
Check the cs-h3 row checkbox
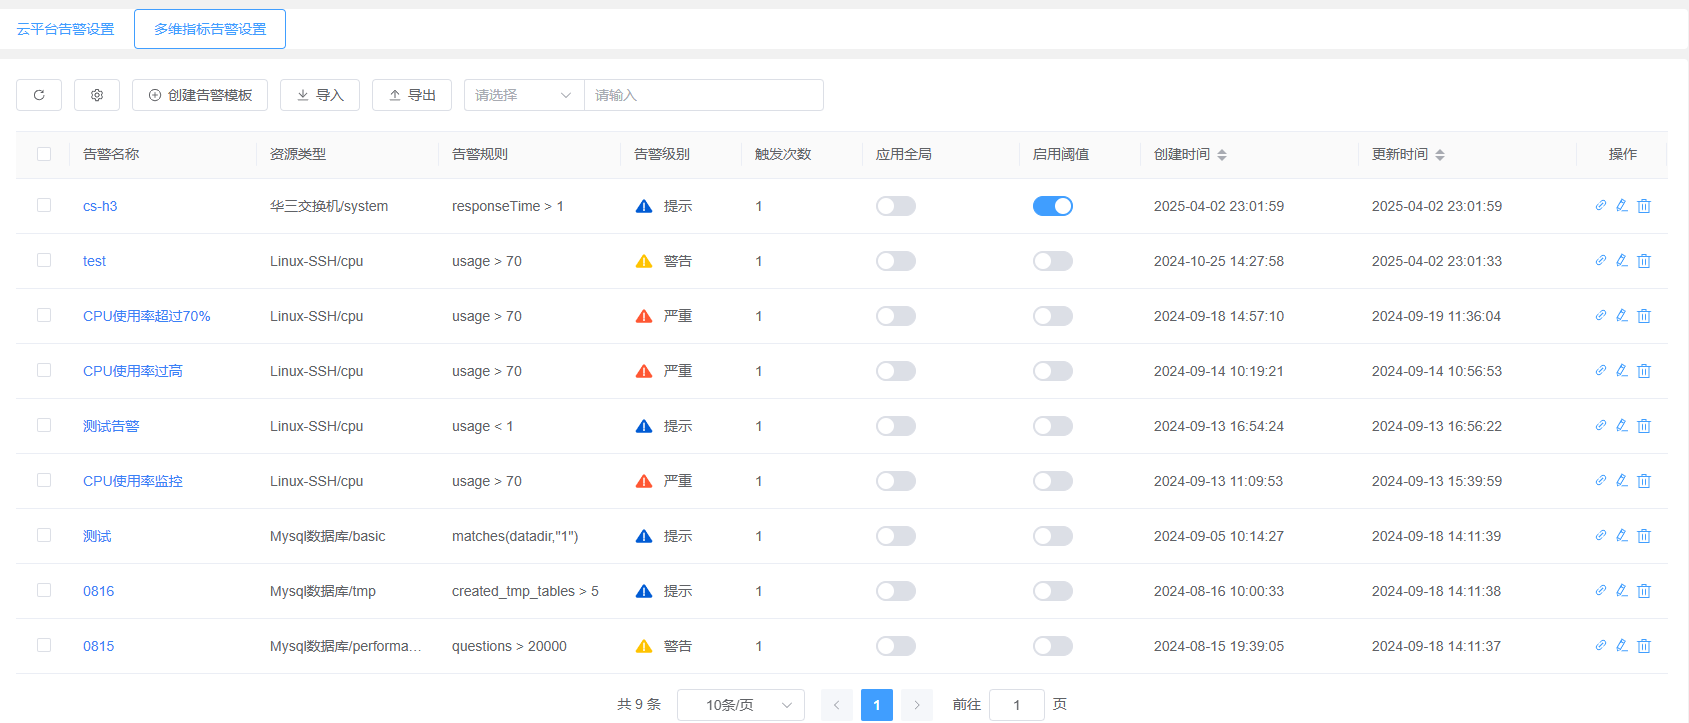point(44,205)
